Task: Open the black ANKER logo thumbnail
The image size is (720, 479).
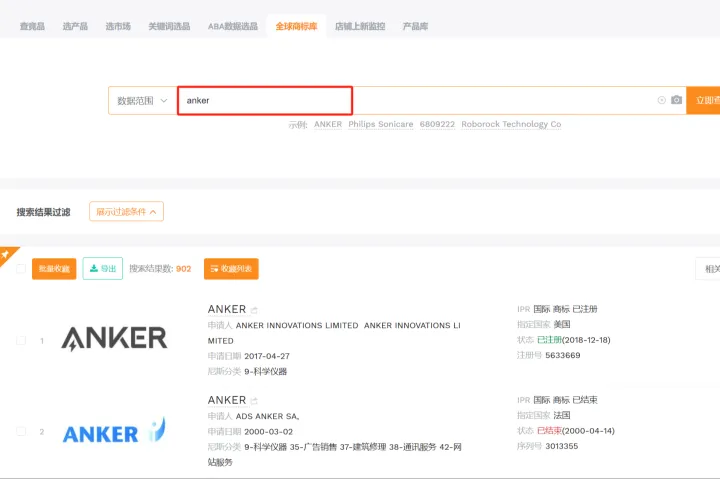Action: click(114, 339)
